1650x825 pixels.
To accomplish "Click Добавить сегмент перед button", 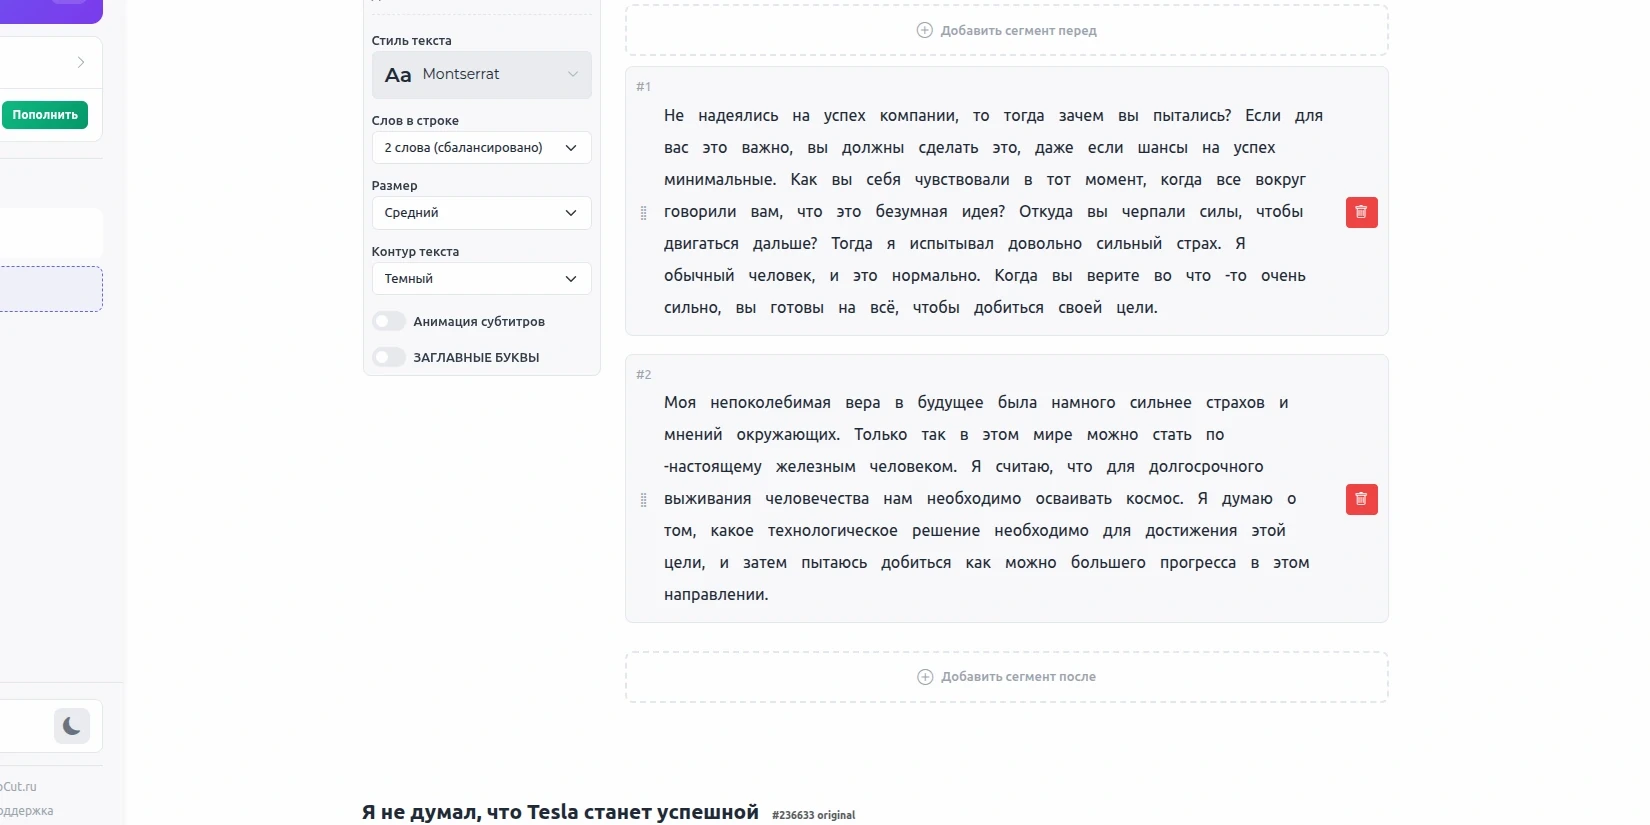I will pos(1007,30).
